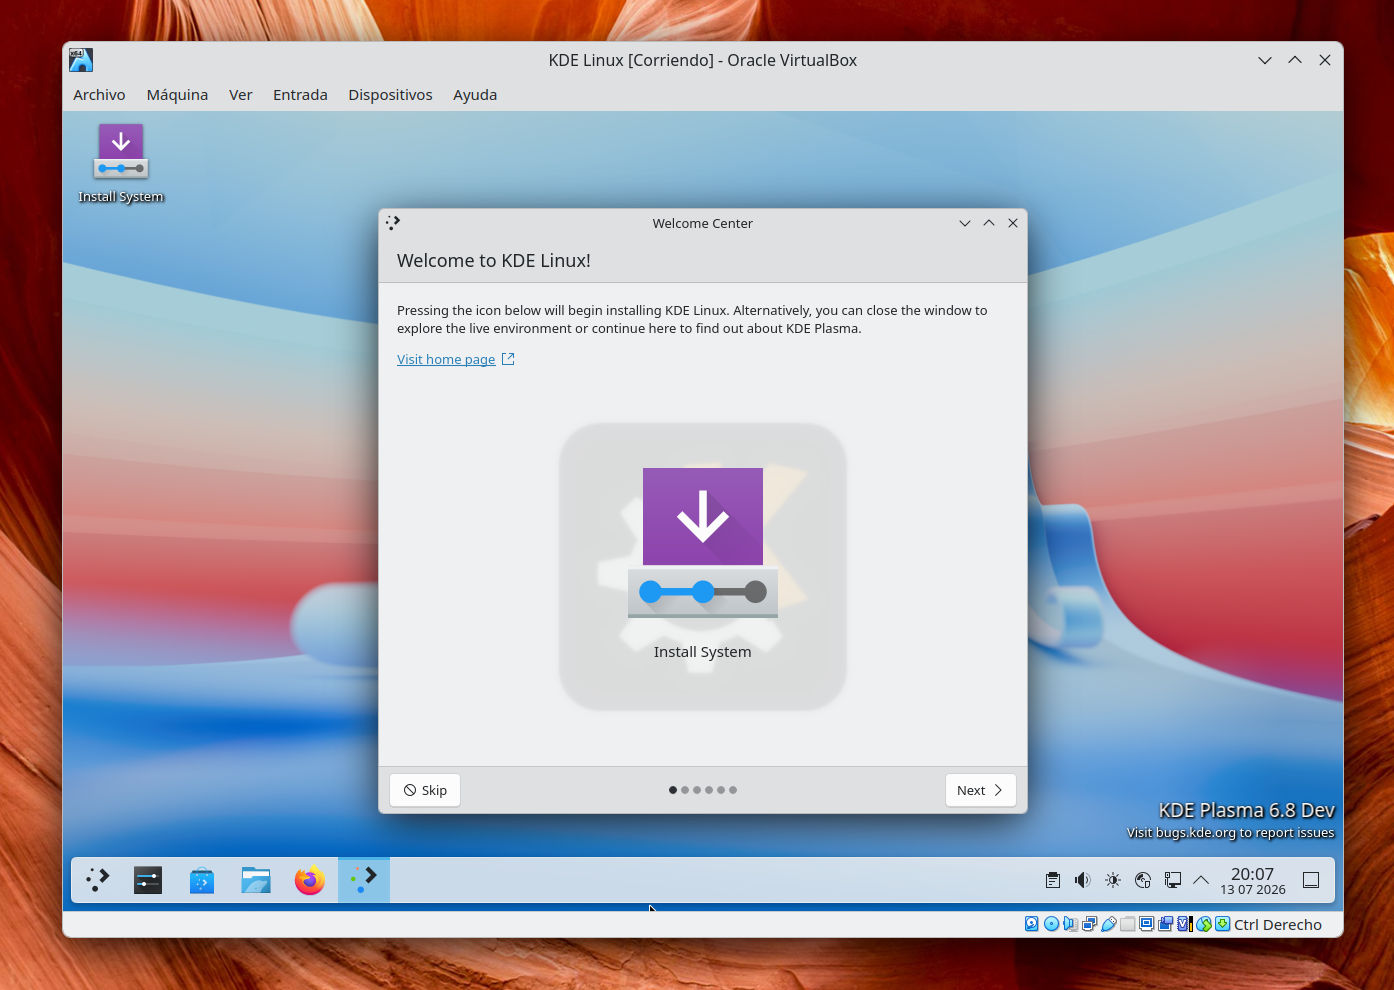Open the Archivo menu
1394x990 pixels.
click(99, 95)
